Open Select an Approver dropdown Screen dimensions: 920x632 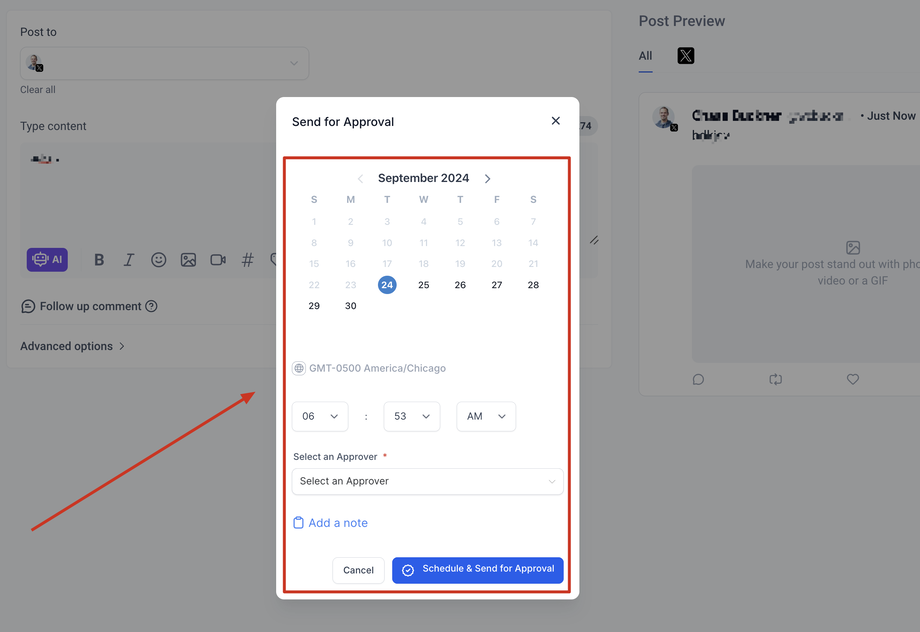point(427,481)
